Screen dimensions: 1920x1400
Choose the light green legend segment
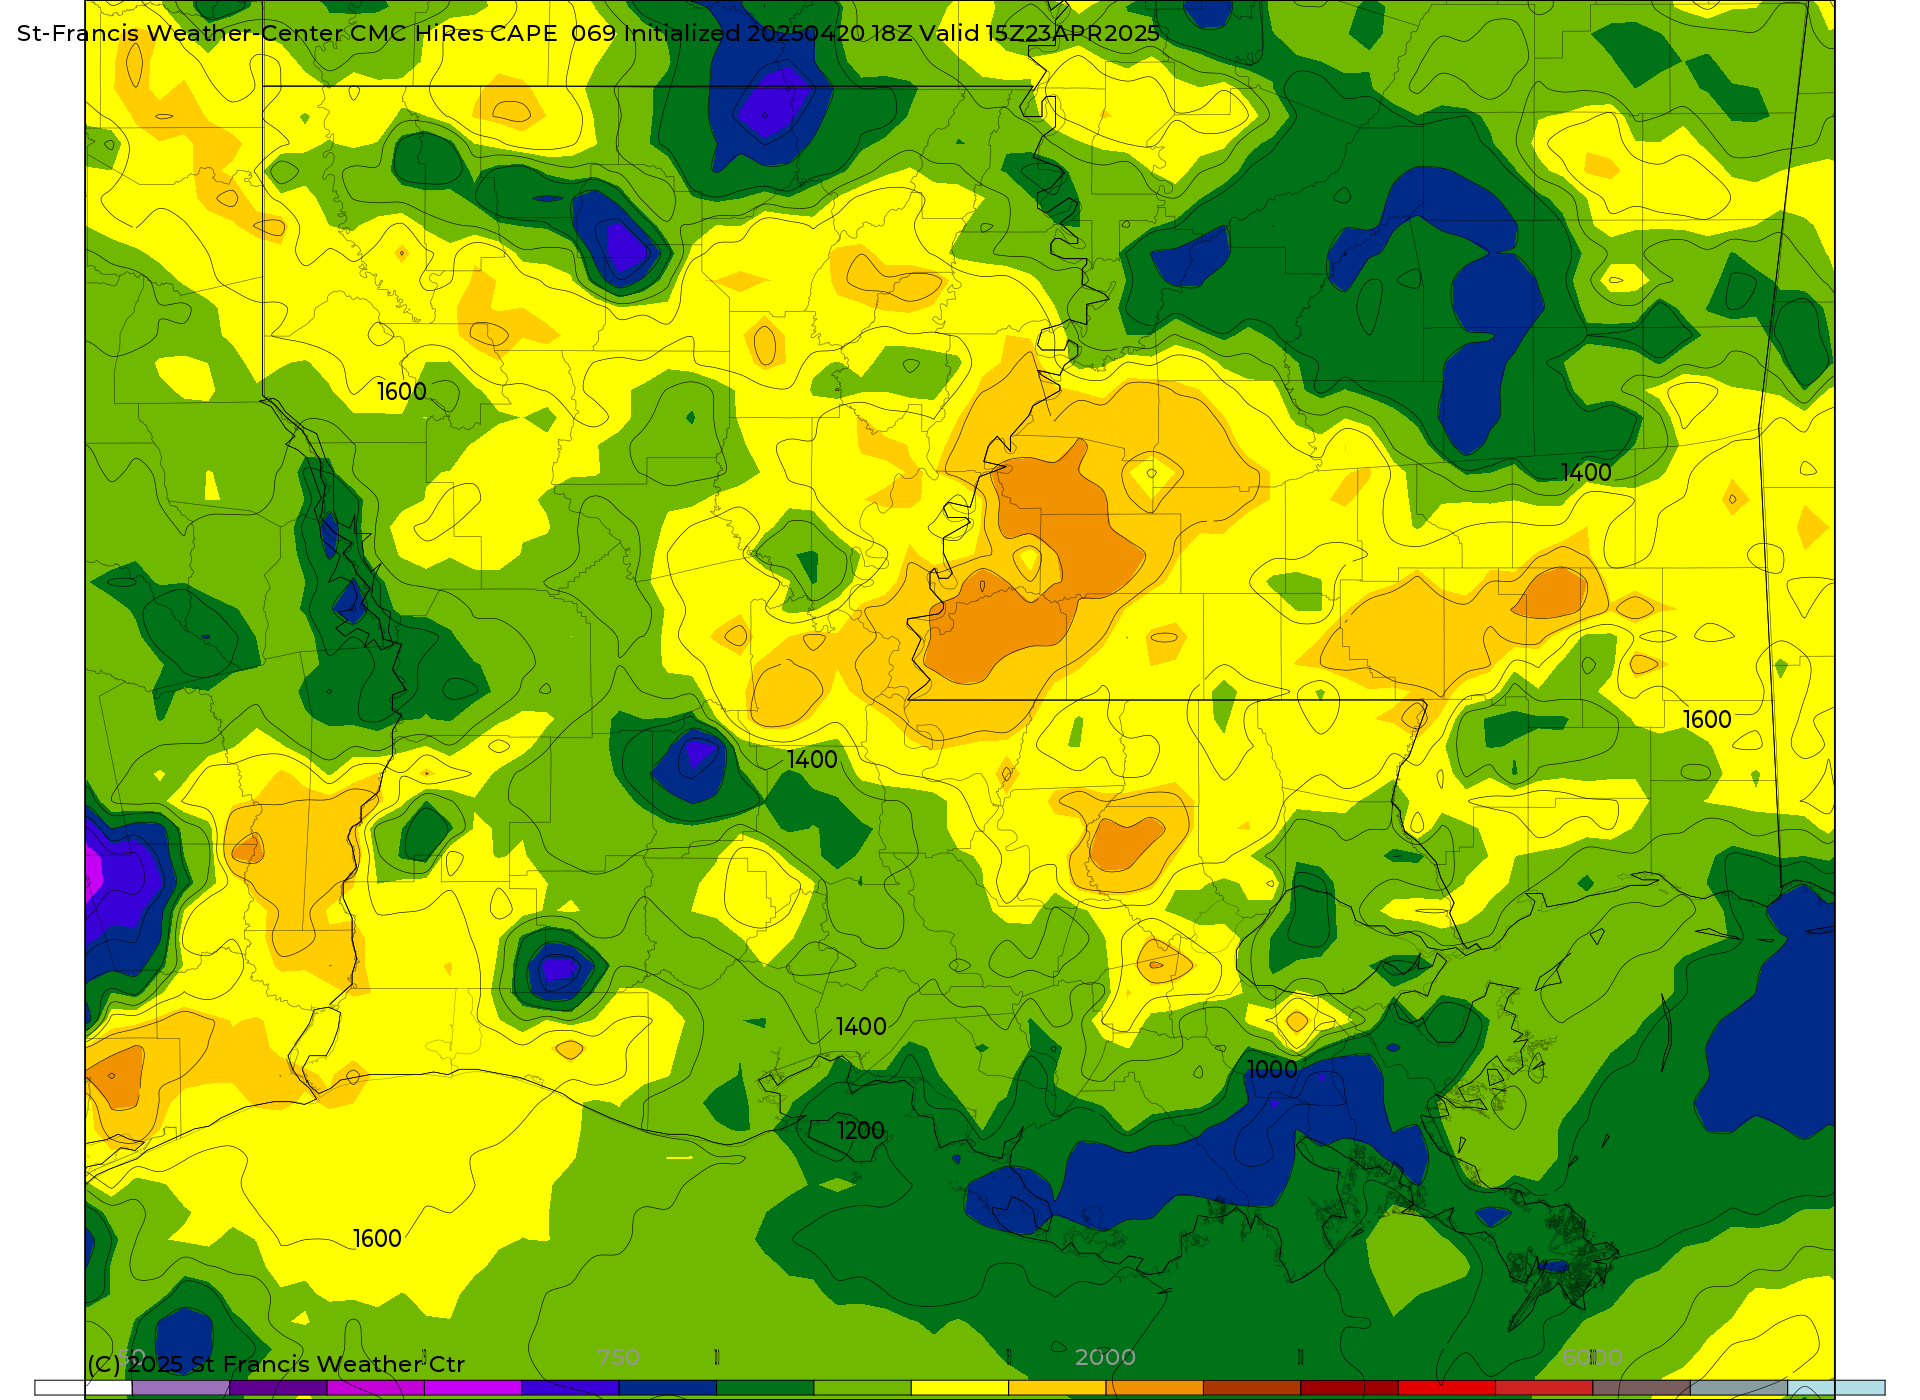tap(862, 1388)
